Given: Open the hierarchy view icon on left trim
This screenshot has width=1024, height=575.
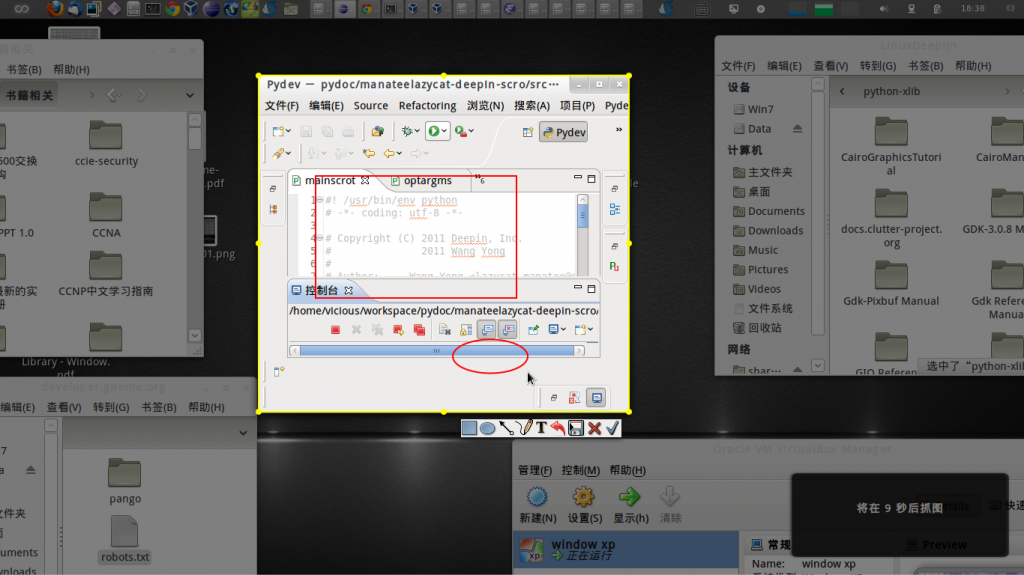Looking at the screenshot, I should tap(273, 209).
